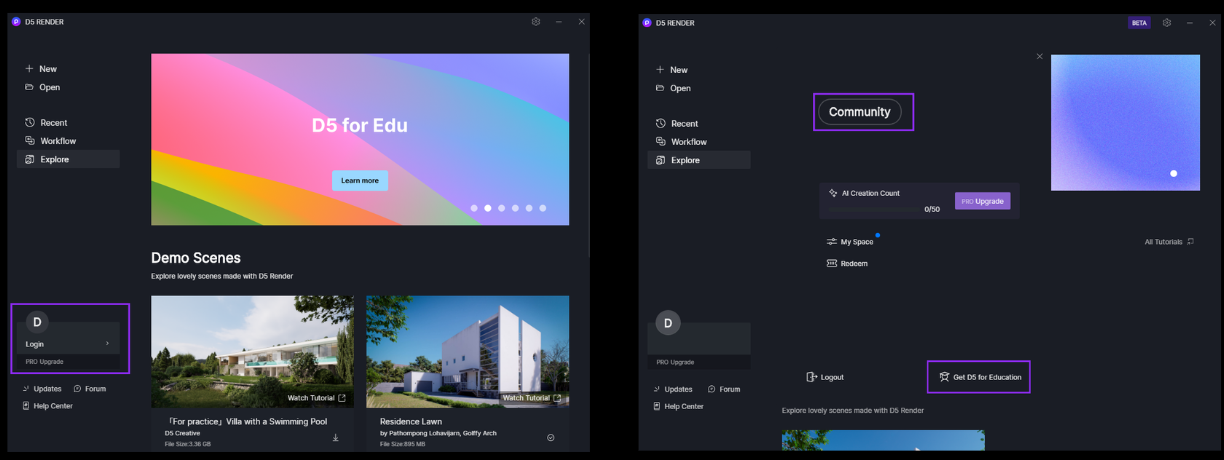Watch Tutorial link on Residence Lawn thumbnail
The width and height of the screenshot is (1224, 460).
click(x=532, y=398)
